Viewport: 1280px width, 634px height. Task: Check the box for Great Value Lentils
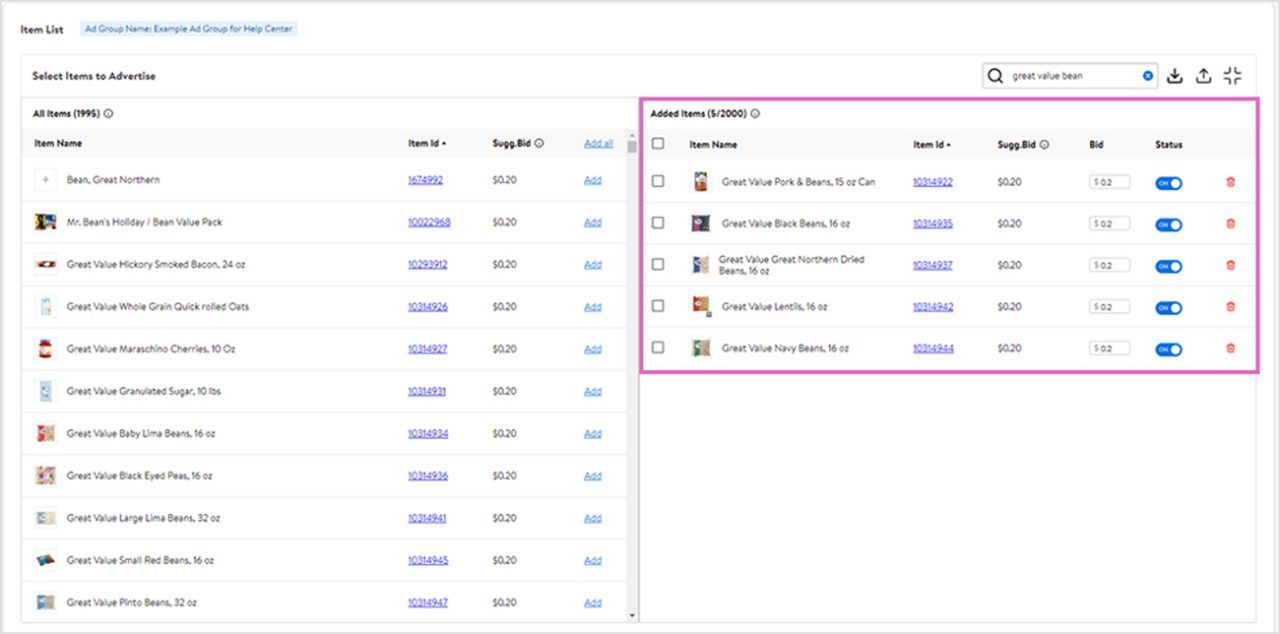(x=658, y=306)
